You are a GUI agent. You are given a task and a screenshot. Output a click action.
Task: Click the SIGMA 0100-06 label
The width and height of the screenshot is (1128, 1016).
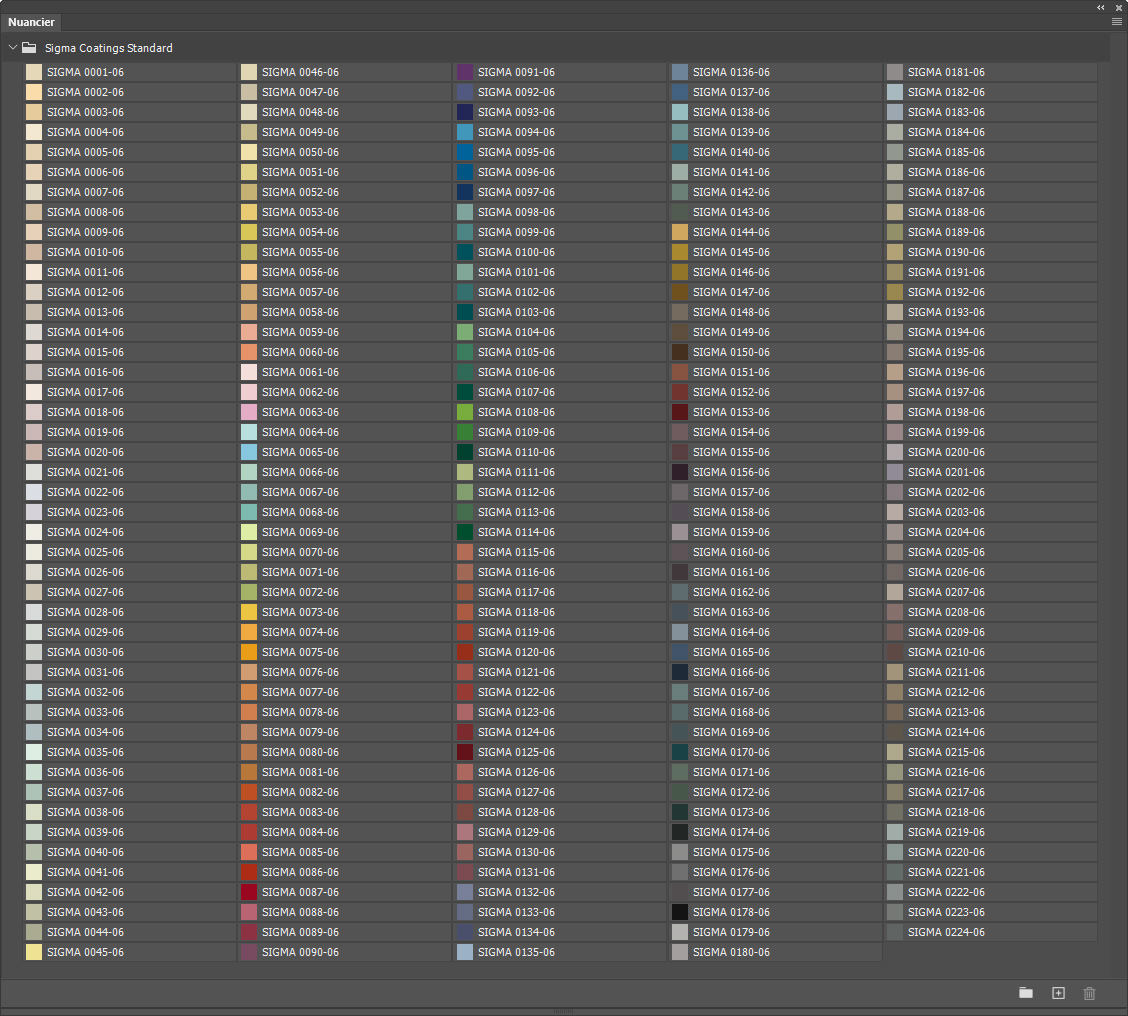tap(516, 252)
